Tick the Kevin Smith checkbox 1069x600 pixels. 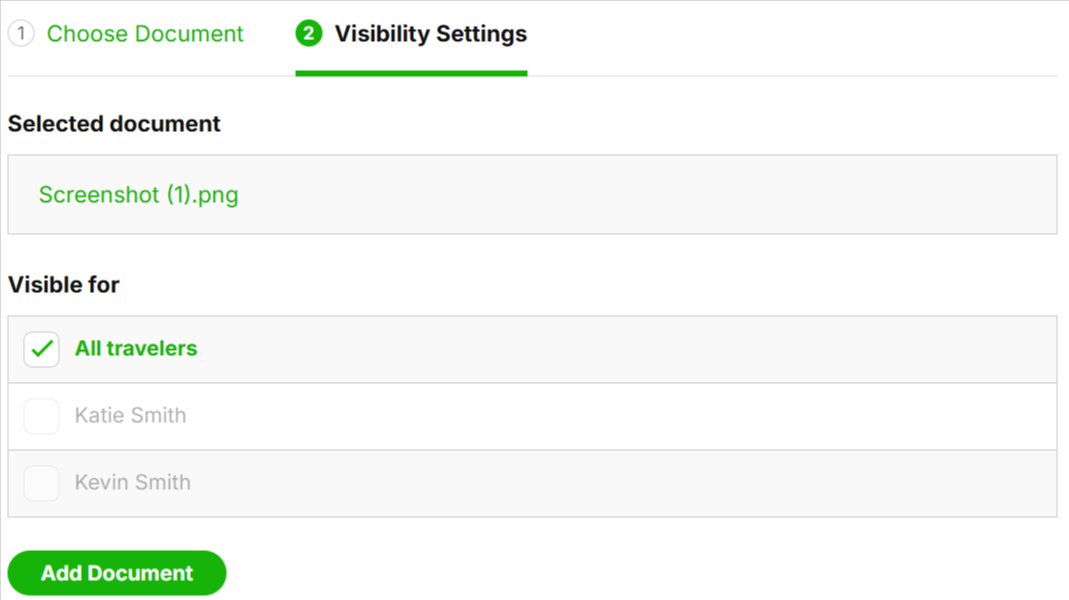(x=42, y=483)
